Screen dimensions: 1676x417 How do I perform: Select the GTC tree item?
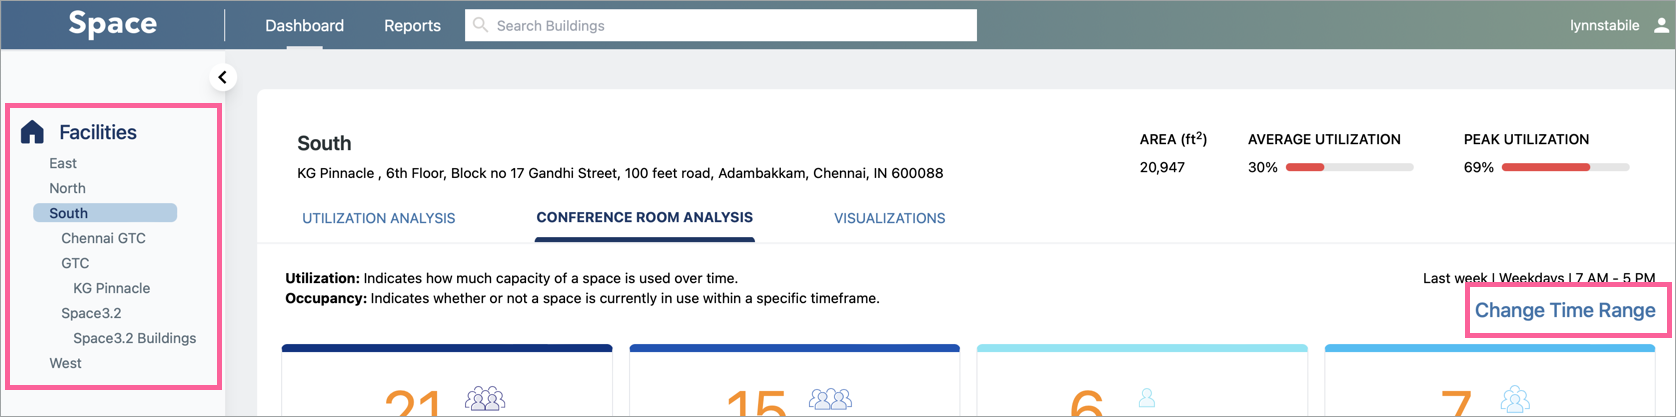tap(75, 263)
